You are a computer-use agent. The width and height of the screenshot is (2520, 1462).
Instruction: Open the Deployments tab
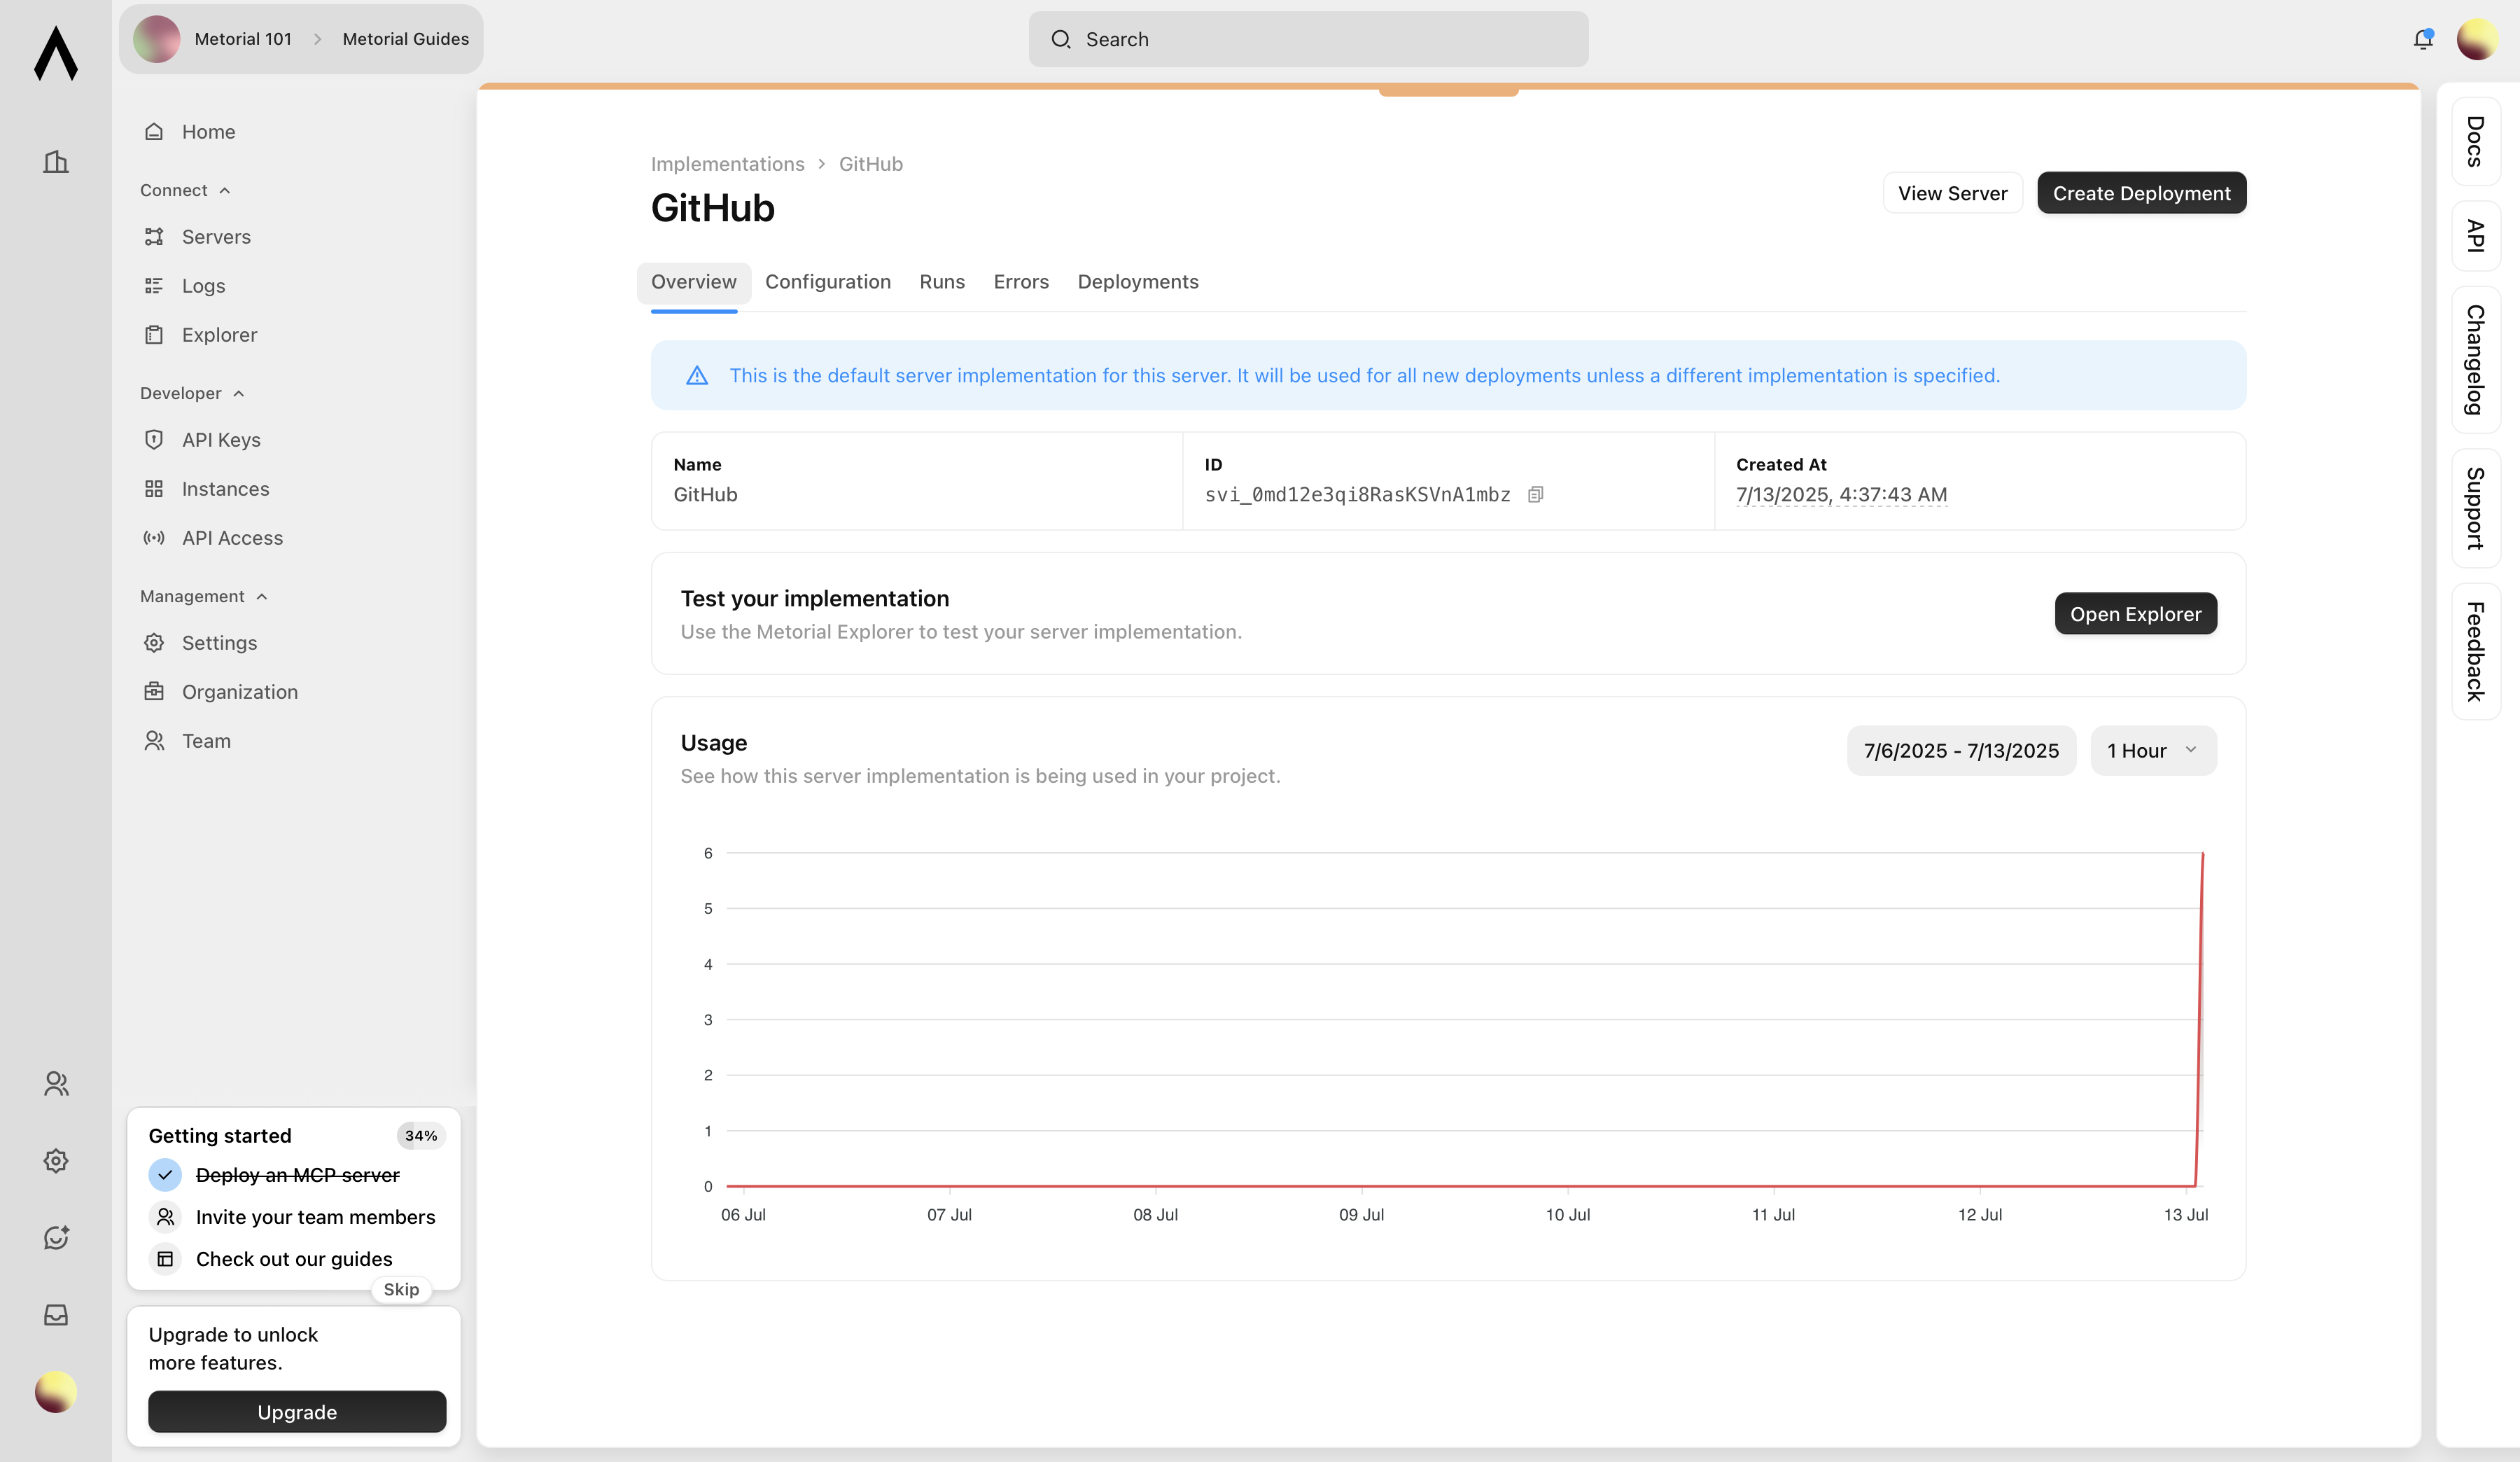[1138, 282]
